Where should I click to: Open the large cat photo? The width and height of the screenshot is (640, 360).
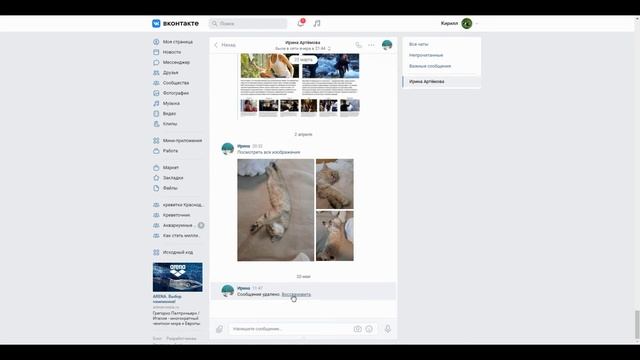pyautogui.click(x=276, y=210)
